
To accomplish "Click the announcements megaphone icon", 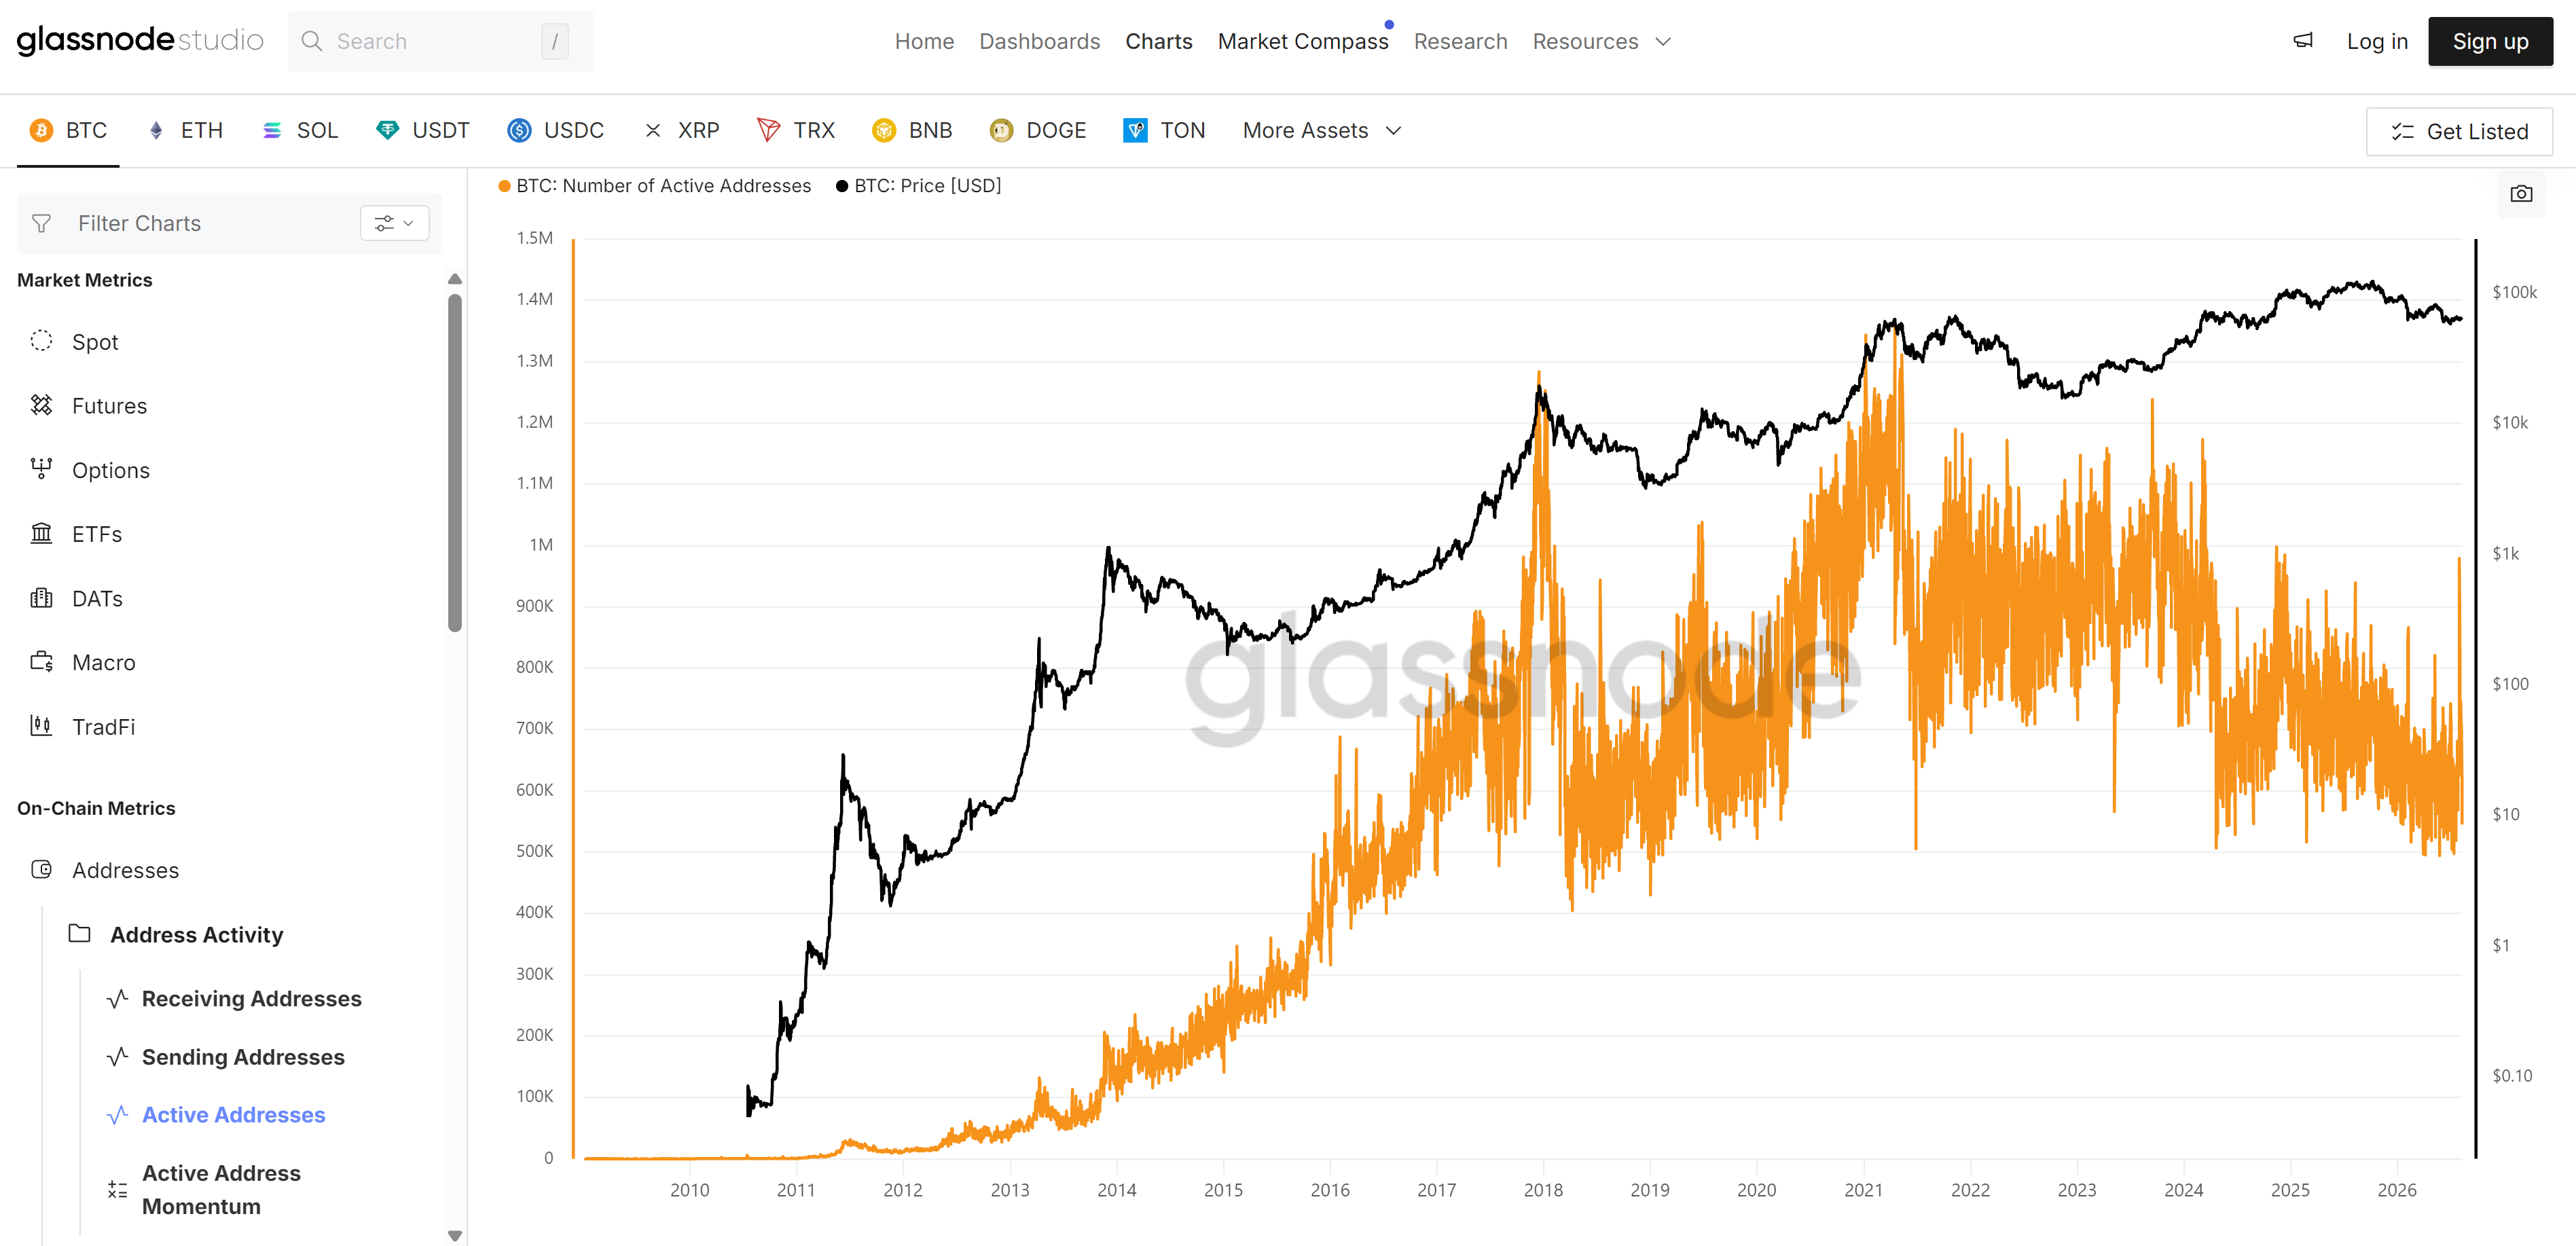I will [2303, 41].
